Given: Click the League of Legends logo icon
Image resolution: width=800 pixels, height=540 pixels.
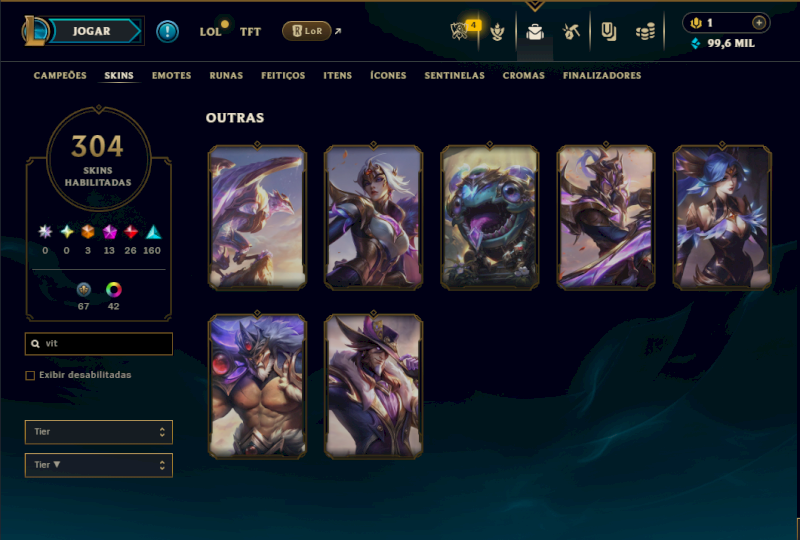Looking at the screenshot, I should coord(35,31).
